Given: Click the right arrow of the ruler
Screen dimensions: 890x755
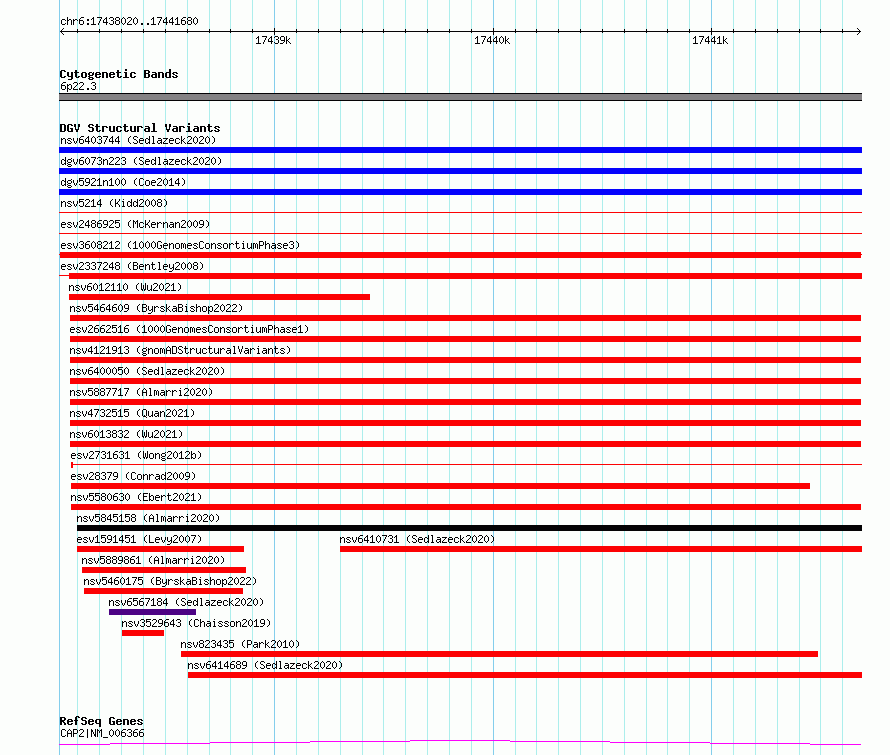Looking at the screenshot, I should click(859, 31).
